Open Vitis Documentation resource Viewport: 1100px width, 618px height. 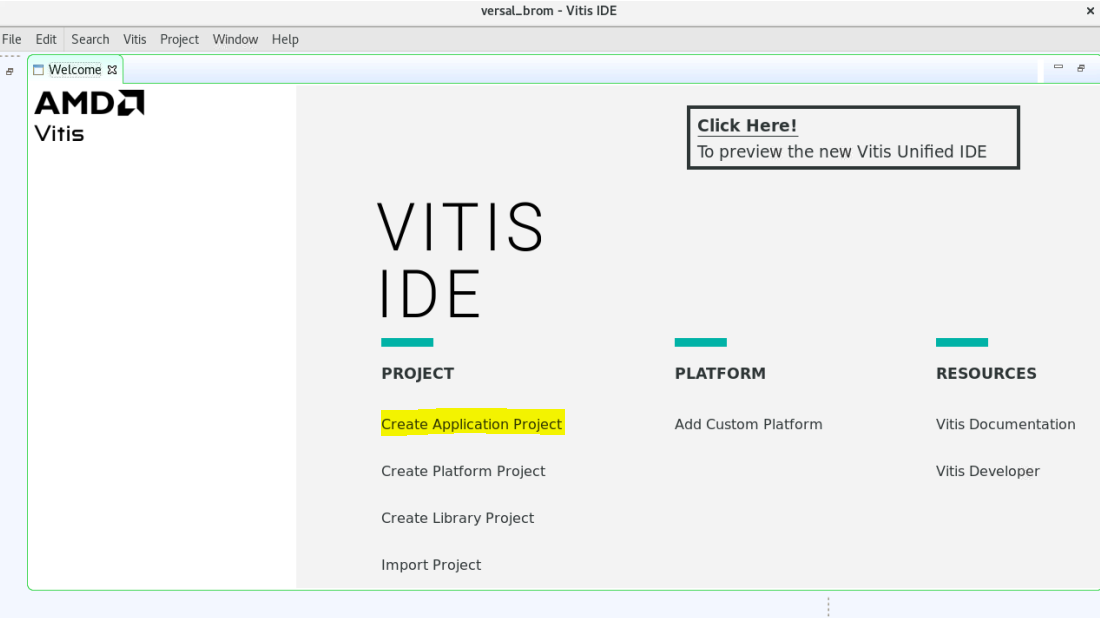[x=1005, y=424]
